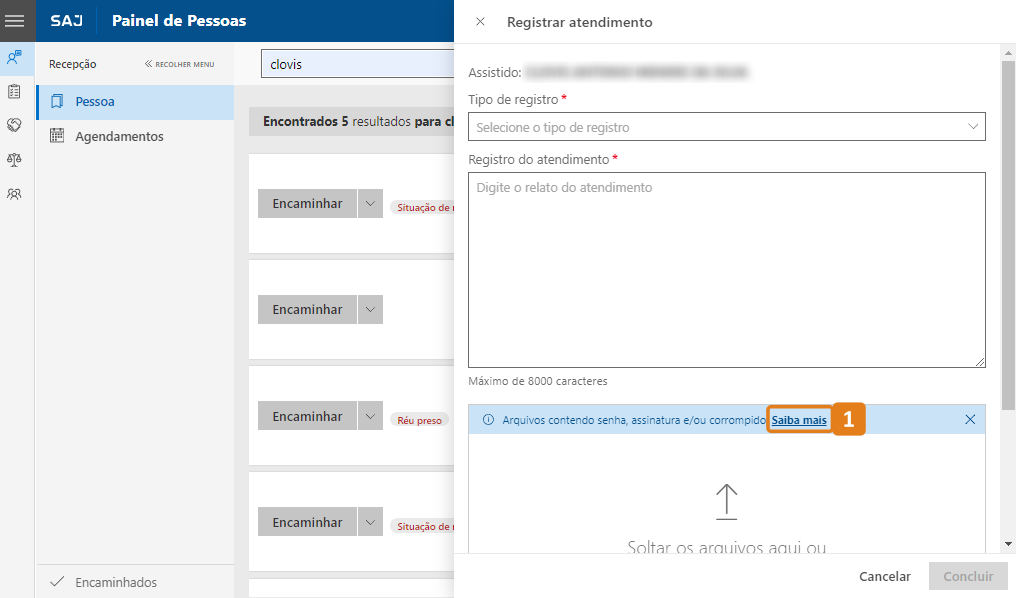Click the Pessoa book icon
Image resolution: width=1016 pixels, height=598 pixels.
tap(57, 101)
